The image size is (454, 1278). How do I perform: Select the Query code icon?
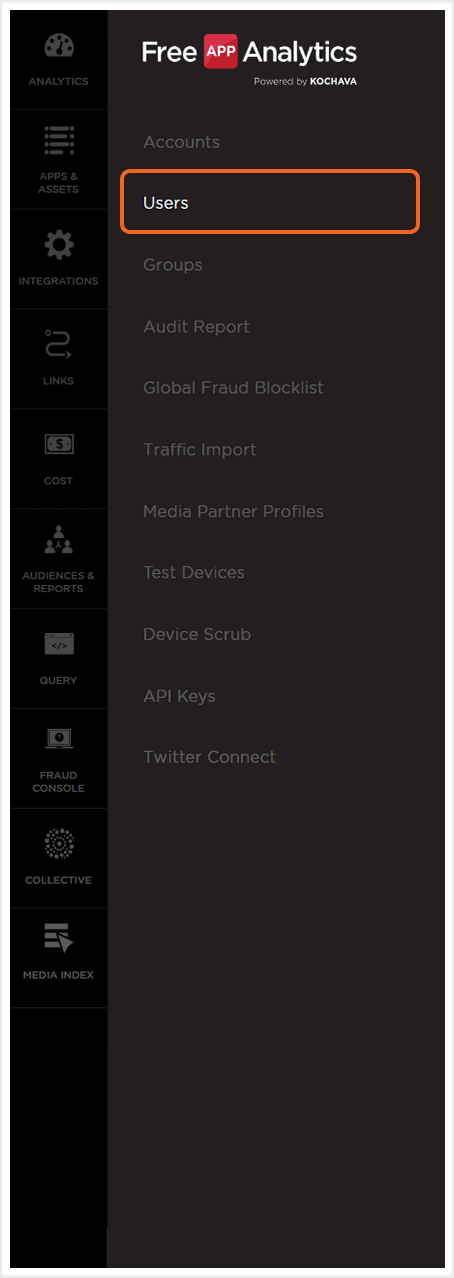pyautogui.click(x=58, y=645)
